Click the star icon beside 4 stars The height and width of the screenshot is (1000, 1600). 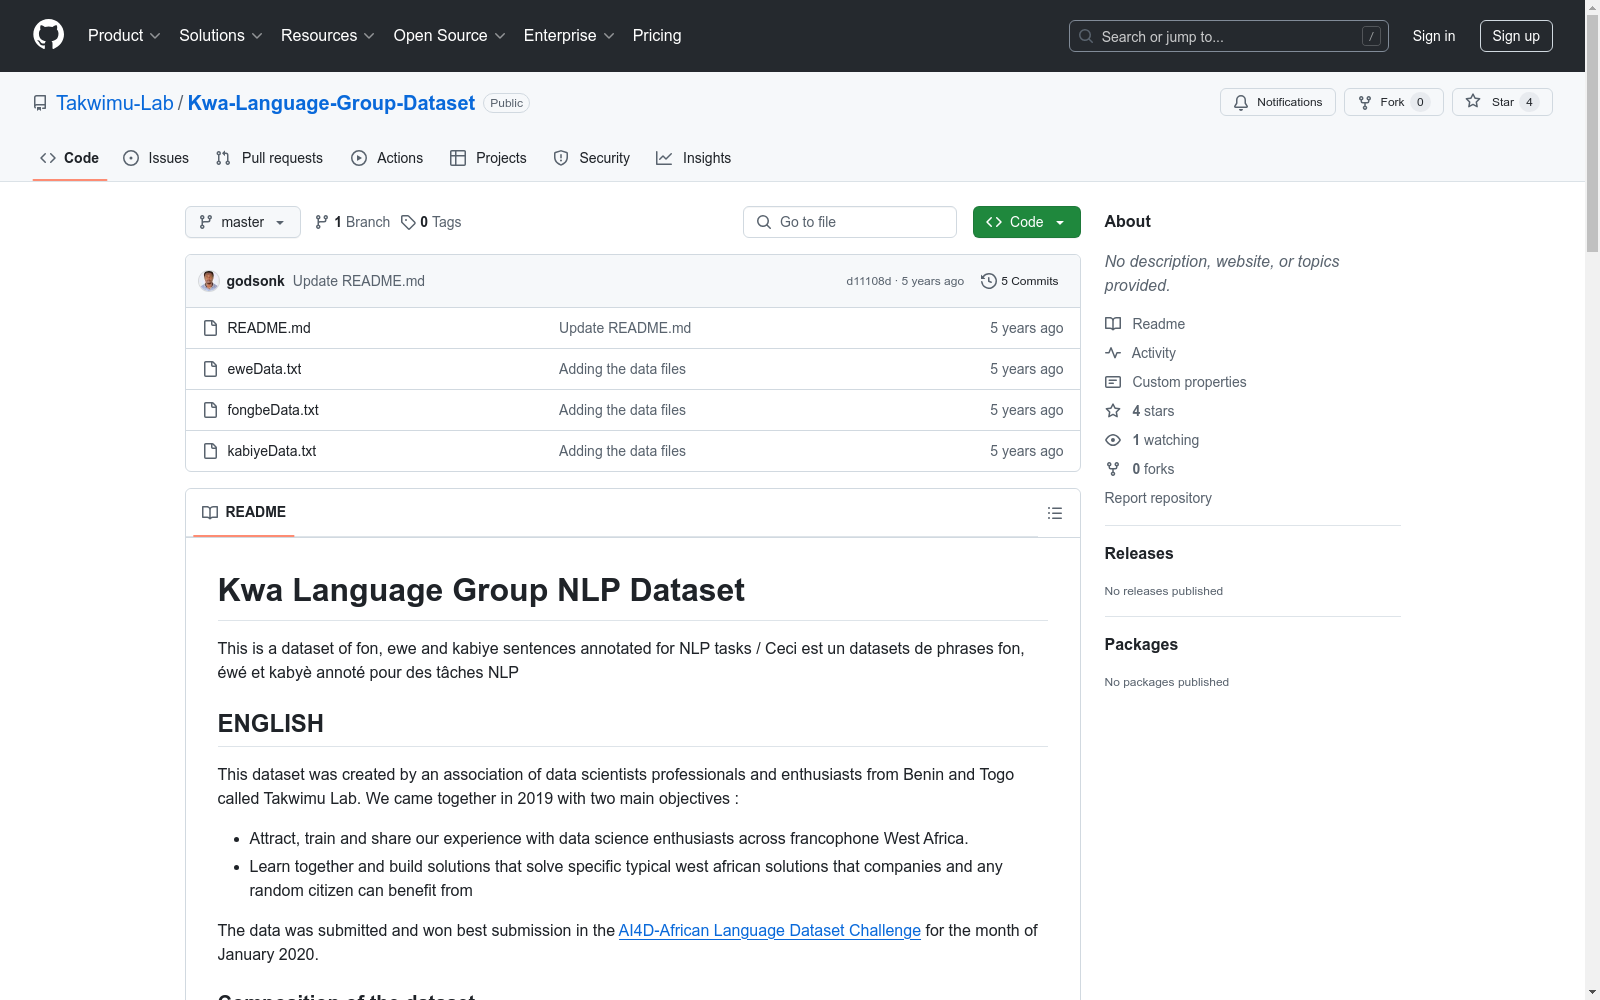tap(1113, 411)
